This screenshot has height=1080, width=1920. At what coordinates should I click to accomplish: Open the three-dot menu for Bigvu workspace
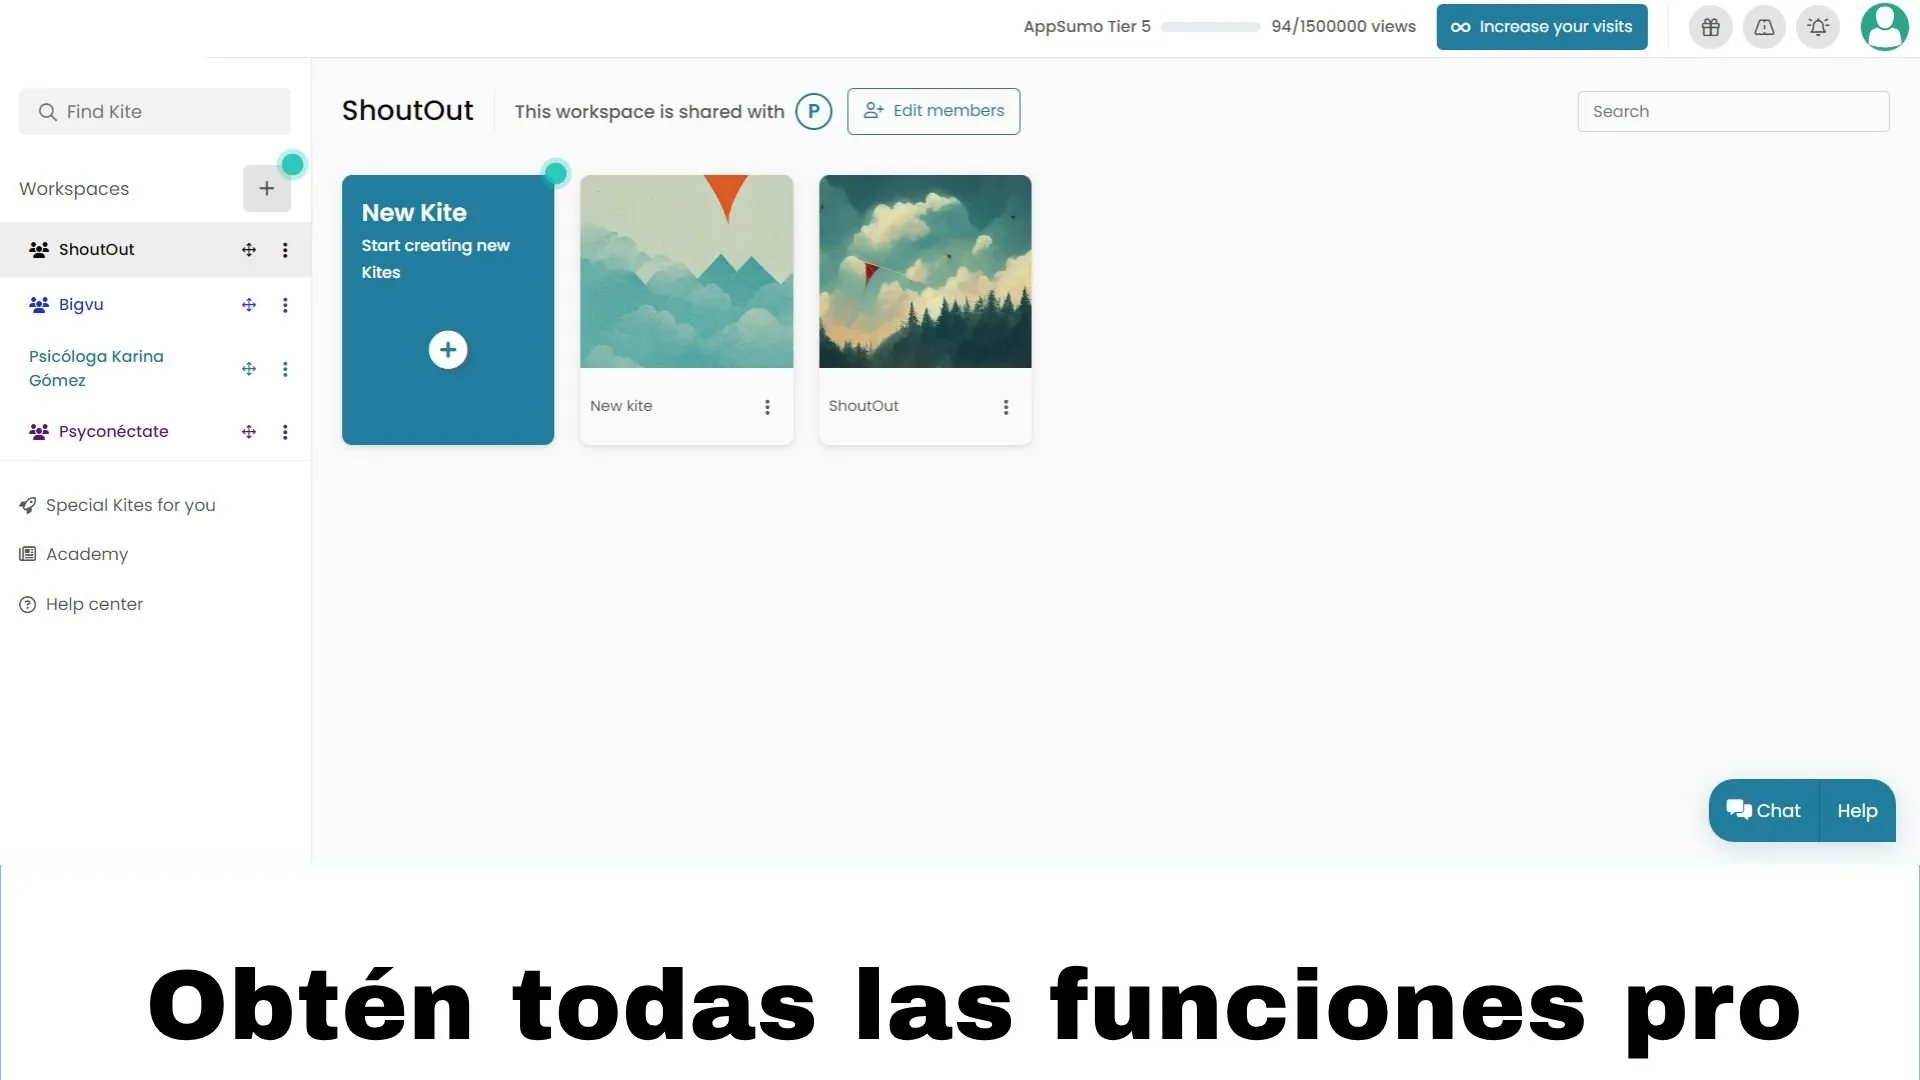pyautogui.click(x=285, y=305)
